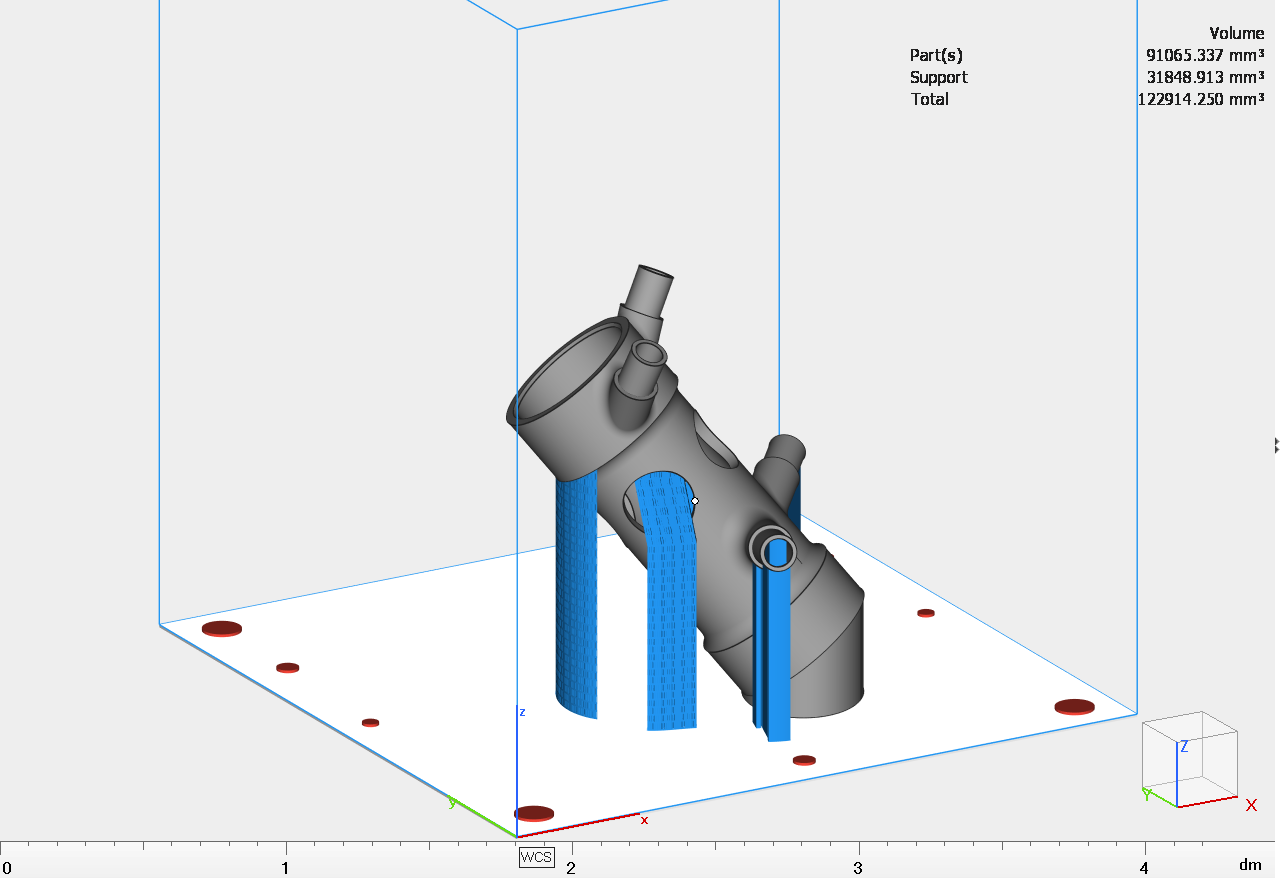Image resolution: width=1280 pixels, height=878 pixels.
Task: Select the curved blue support on the left
Action: 577,600
